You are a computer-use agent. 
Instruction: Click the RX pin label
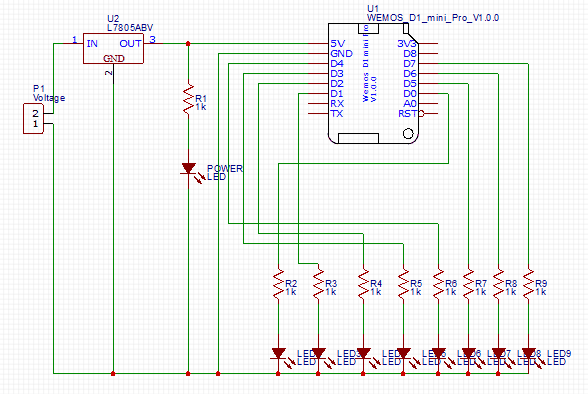point(337,103)
